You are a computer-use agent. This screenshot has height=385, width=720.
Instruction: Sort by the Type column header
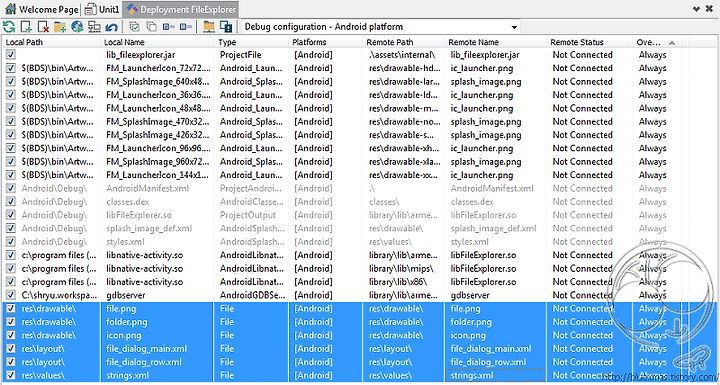point(252,42)
